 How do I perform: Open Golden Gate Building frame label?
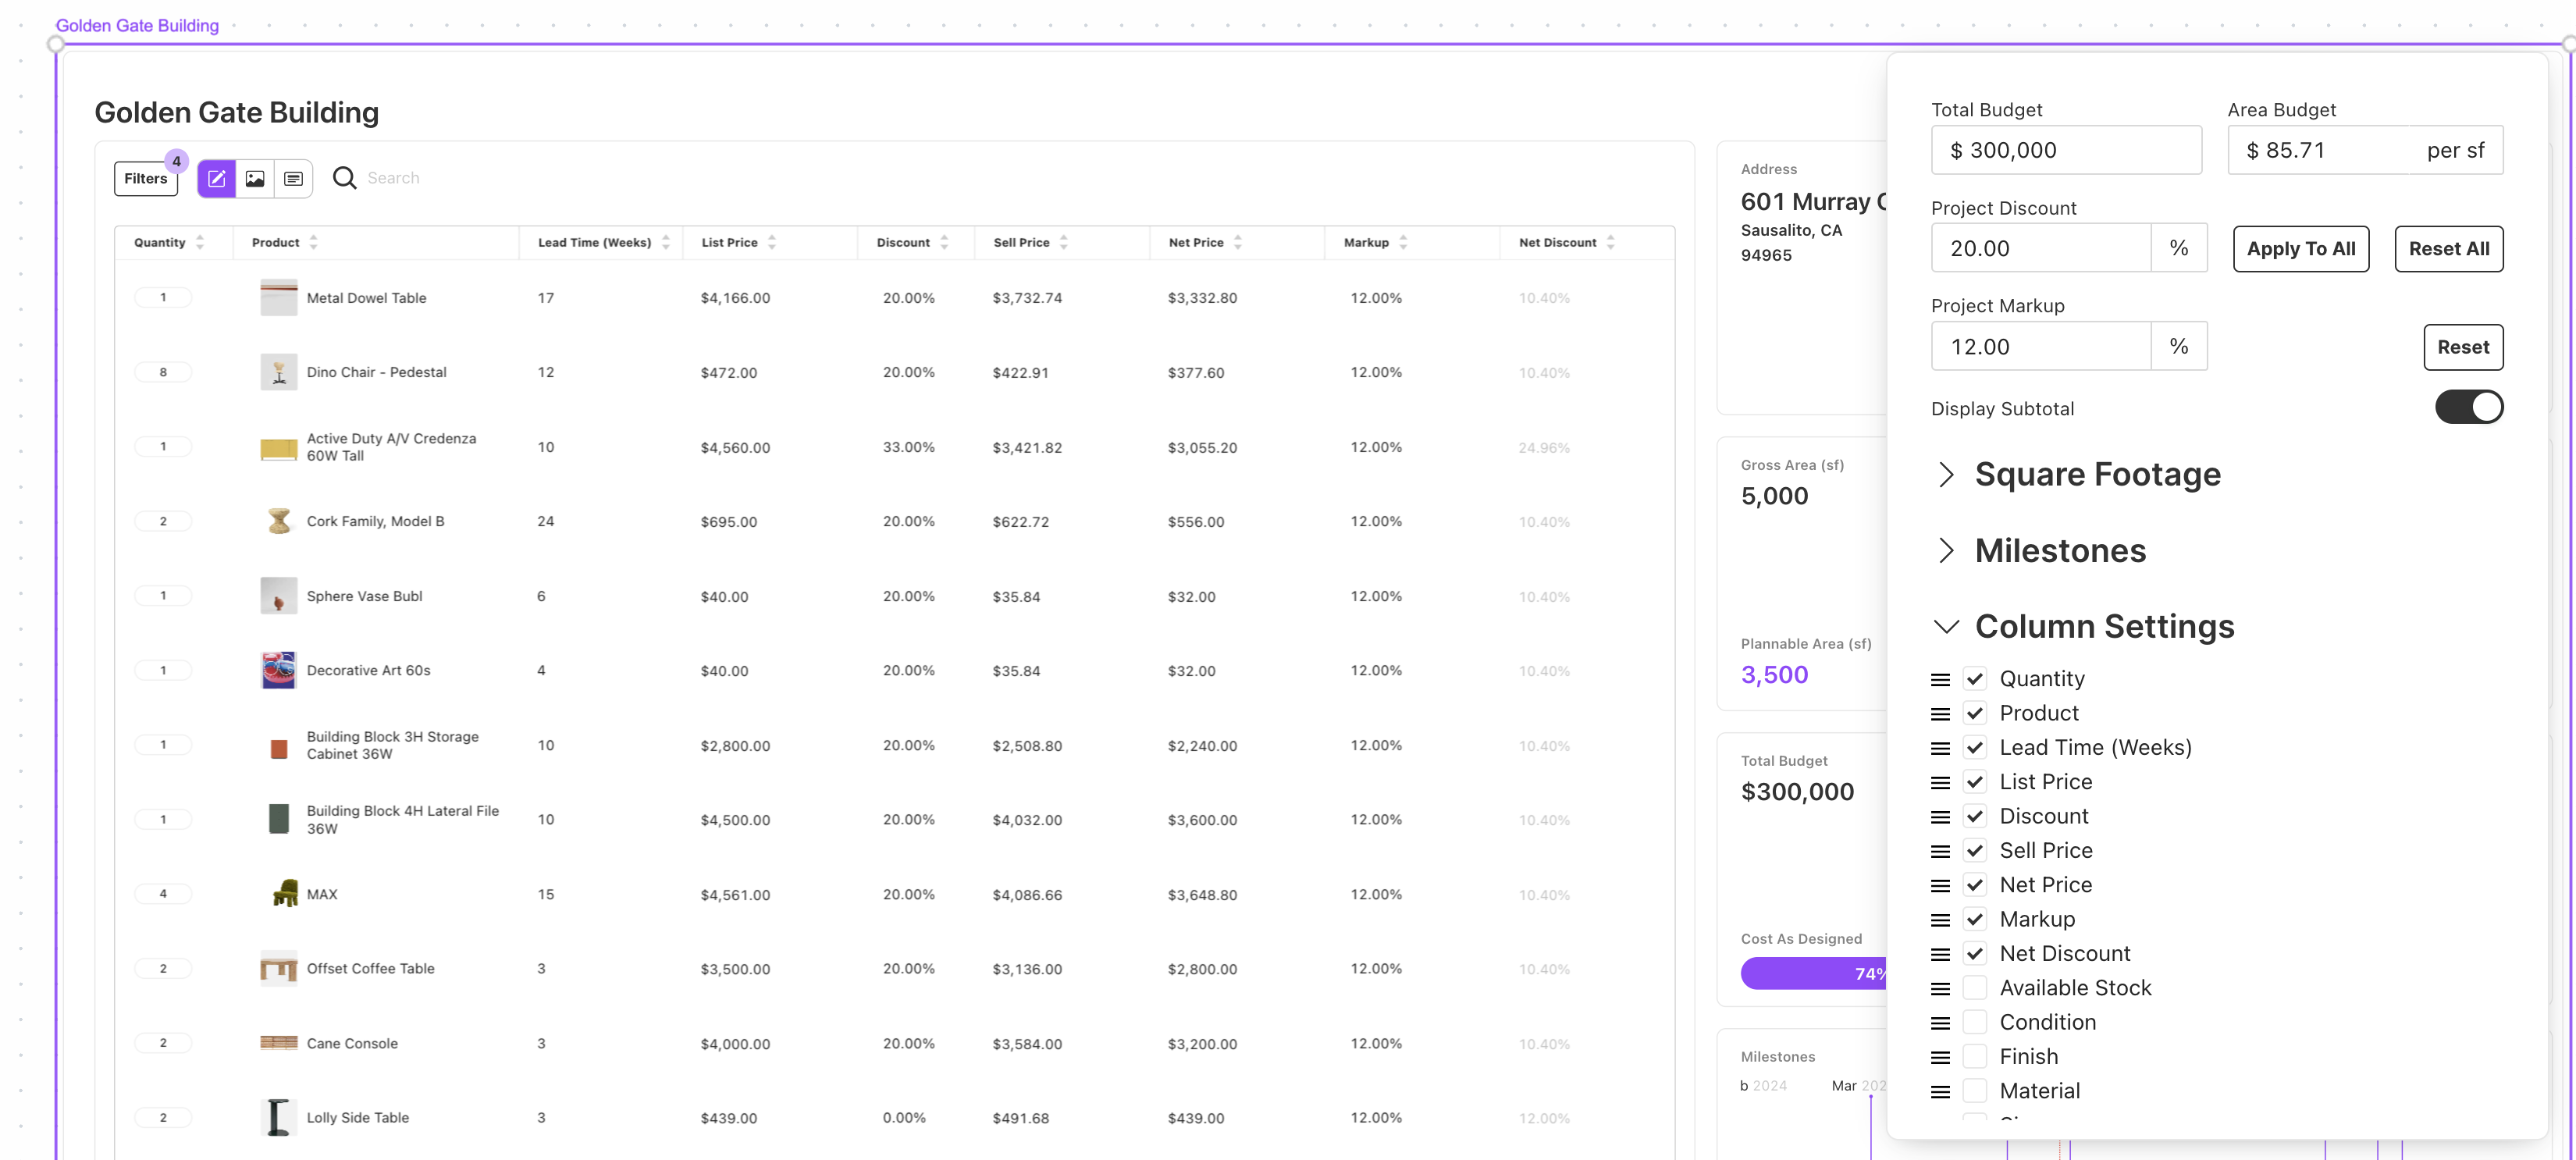tap(137, 25)
